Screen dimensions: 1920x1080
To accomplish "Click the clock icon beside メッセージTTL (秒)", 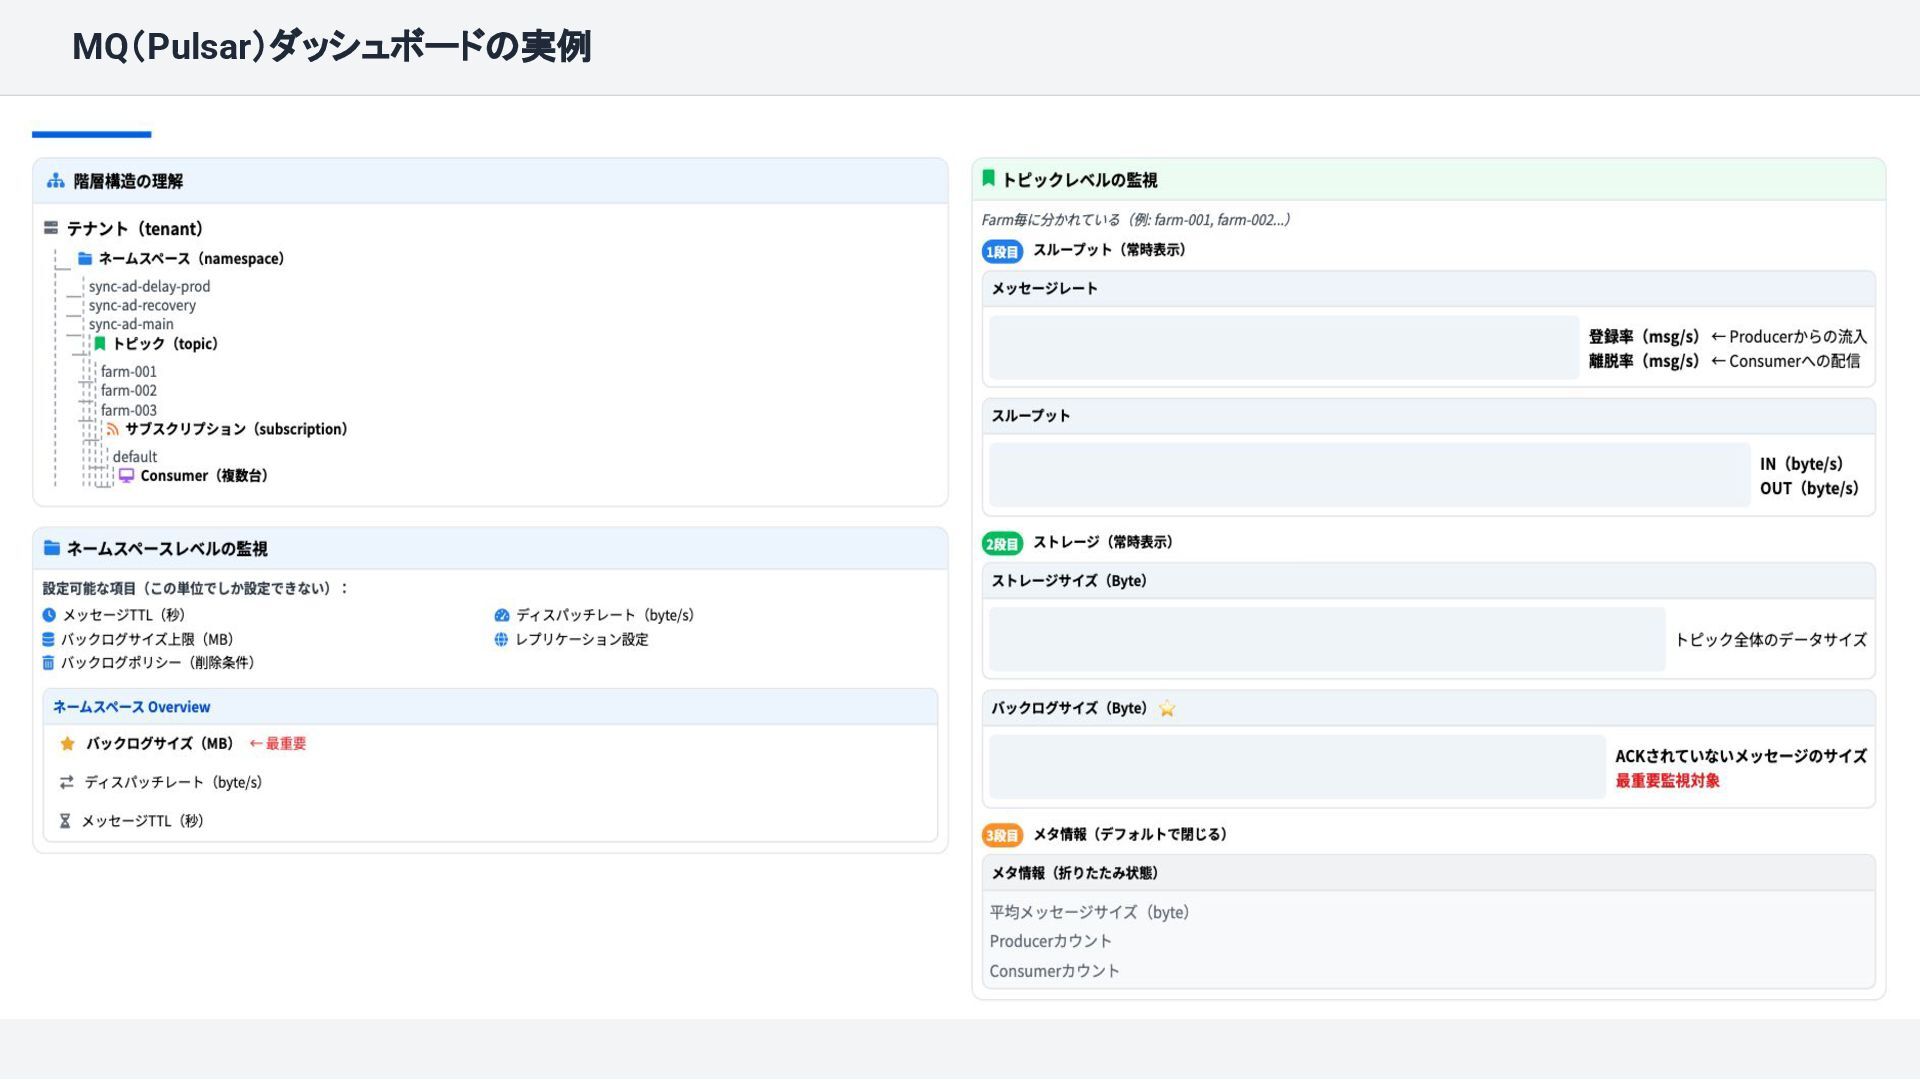I will pos(49,615).
